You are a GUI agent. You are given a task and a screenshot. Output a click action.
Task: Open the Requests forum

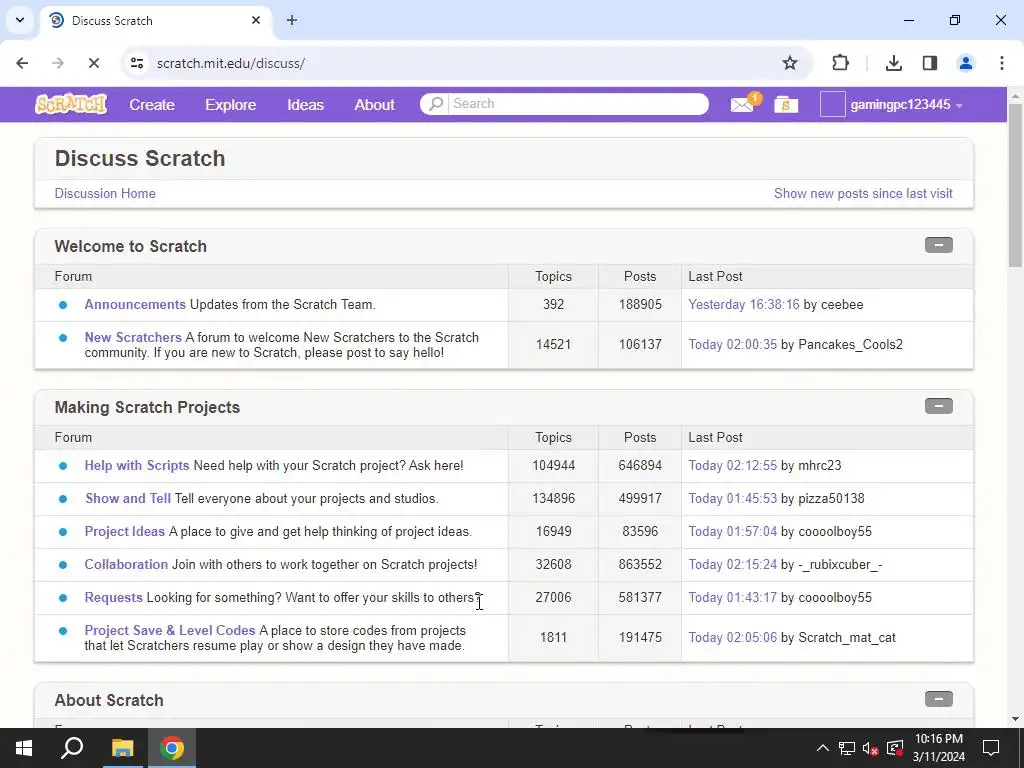click(x=114, y=598)
